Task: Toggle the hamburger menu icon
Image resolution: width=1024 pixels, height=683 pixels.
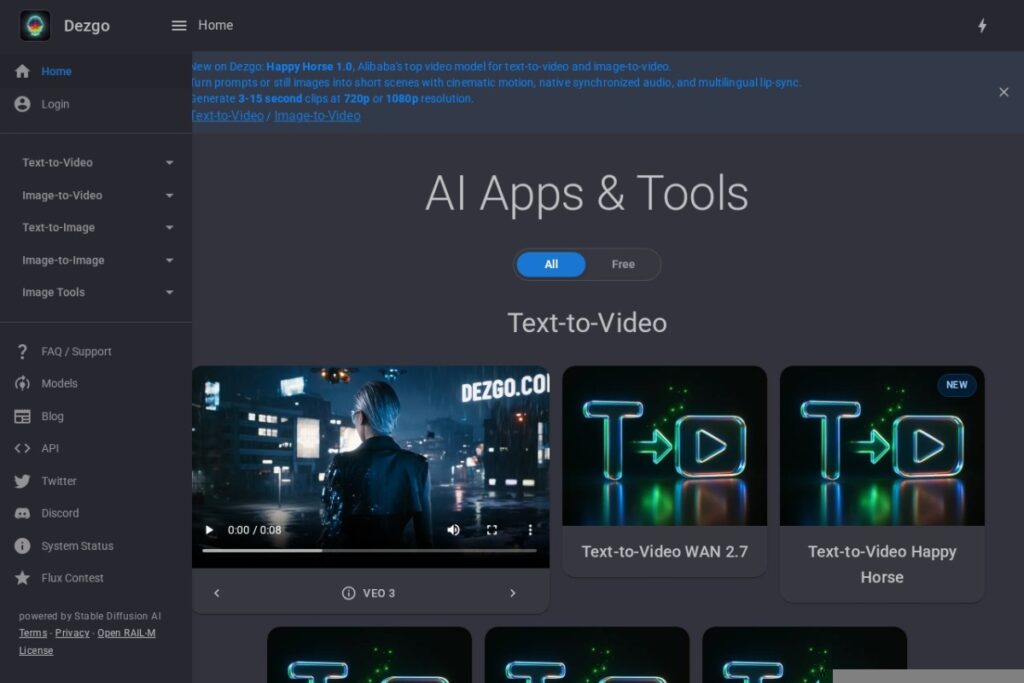Action: (179, 25)
